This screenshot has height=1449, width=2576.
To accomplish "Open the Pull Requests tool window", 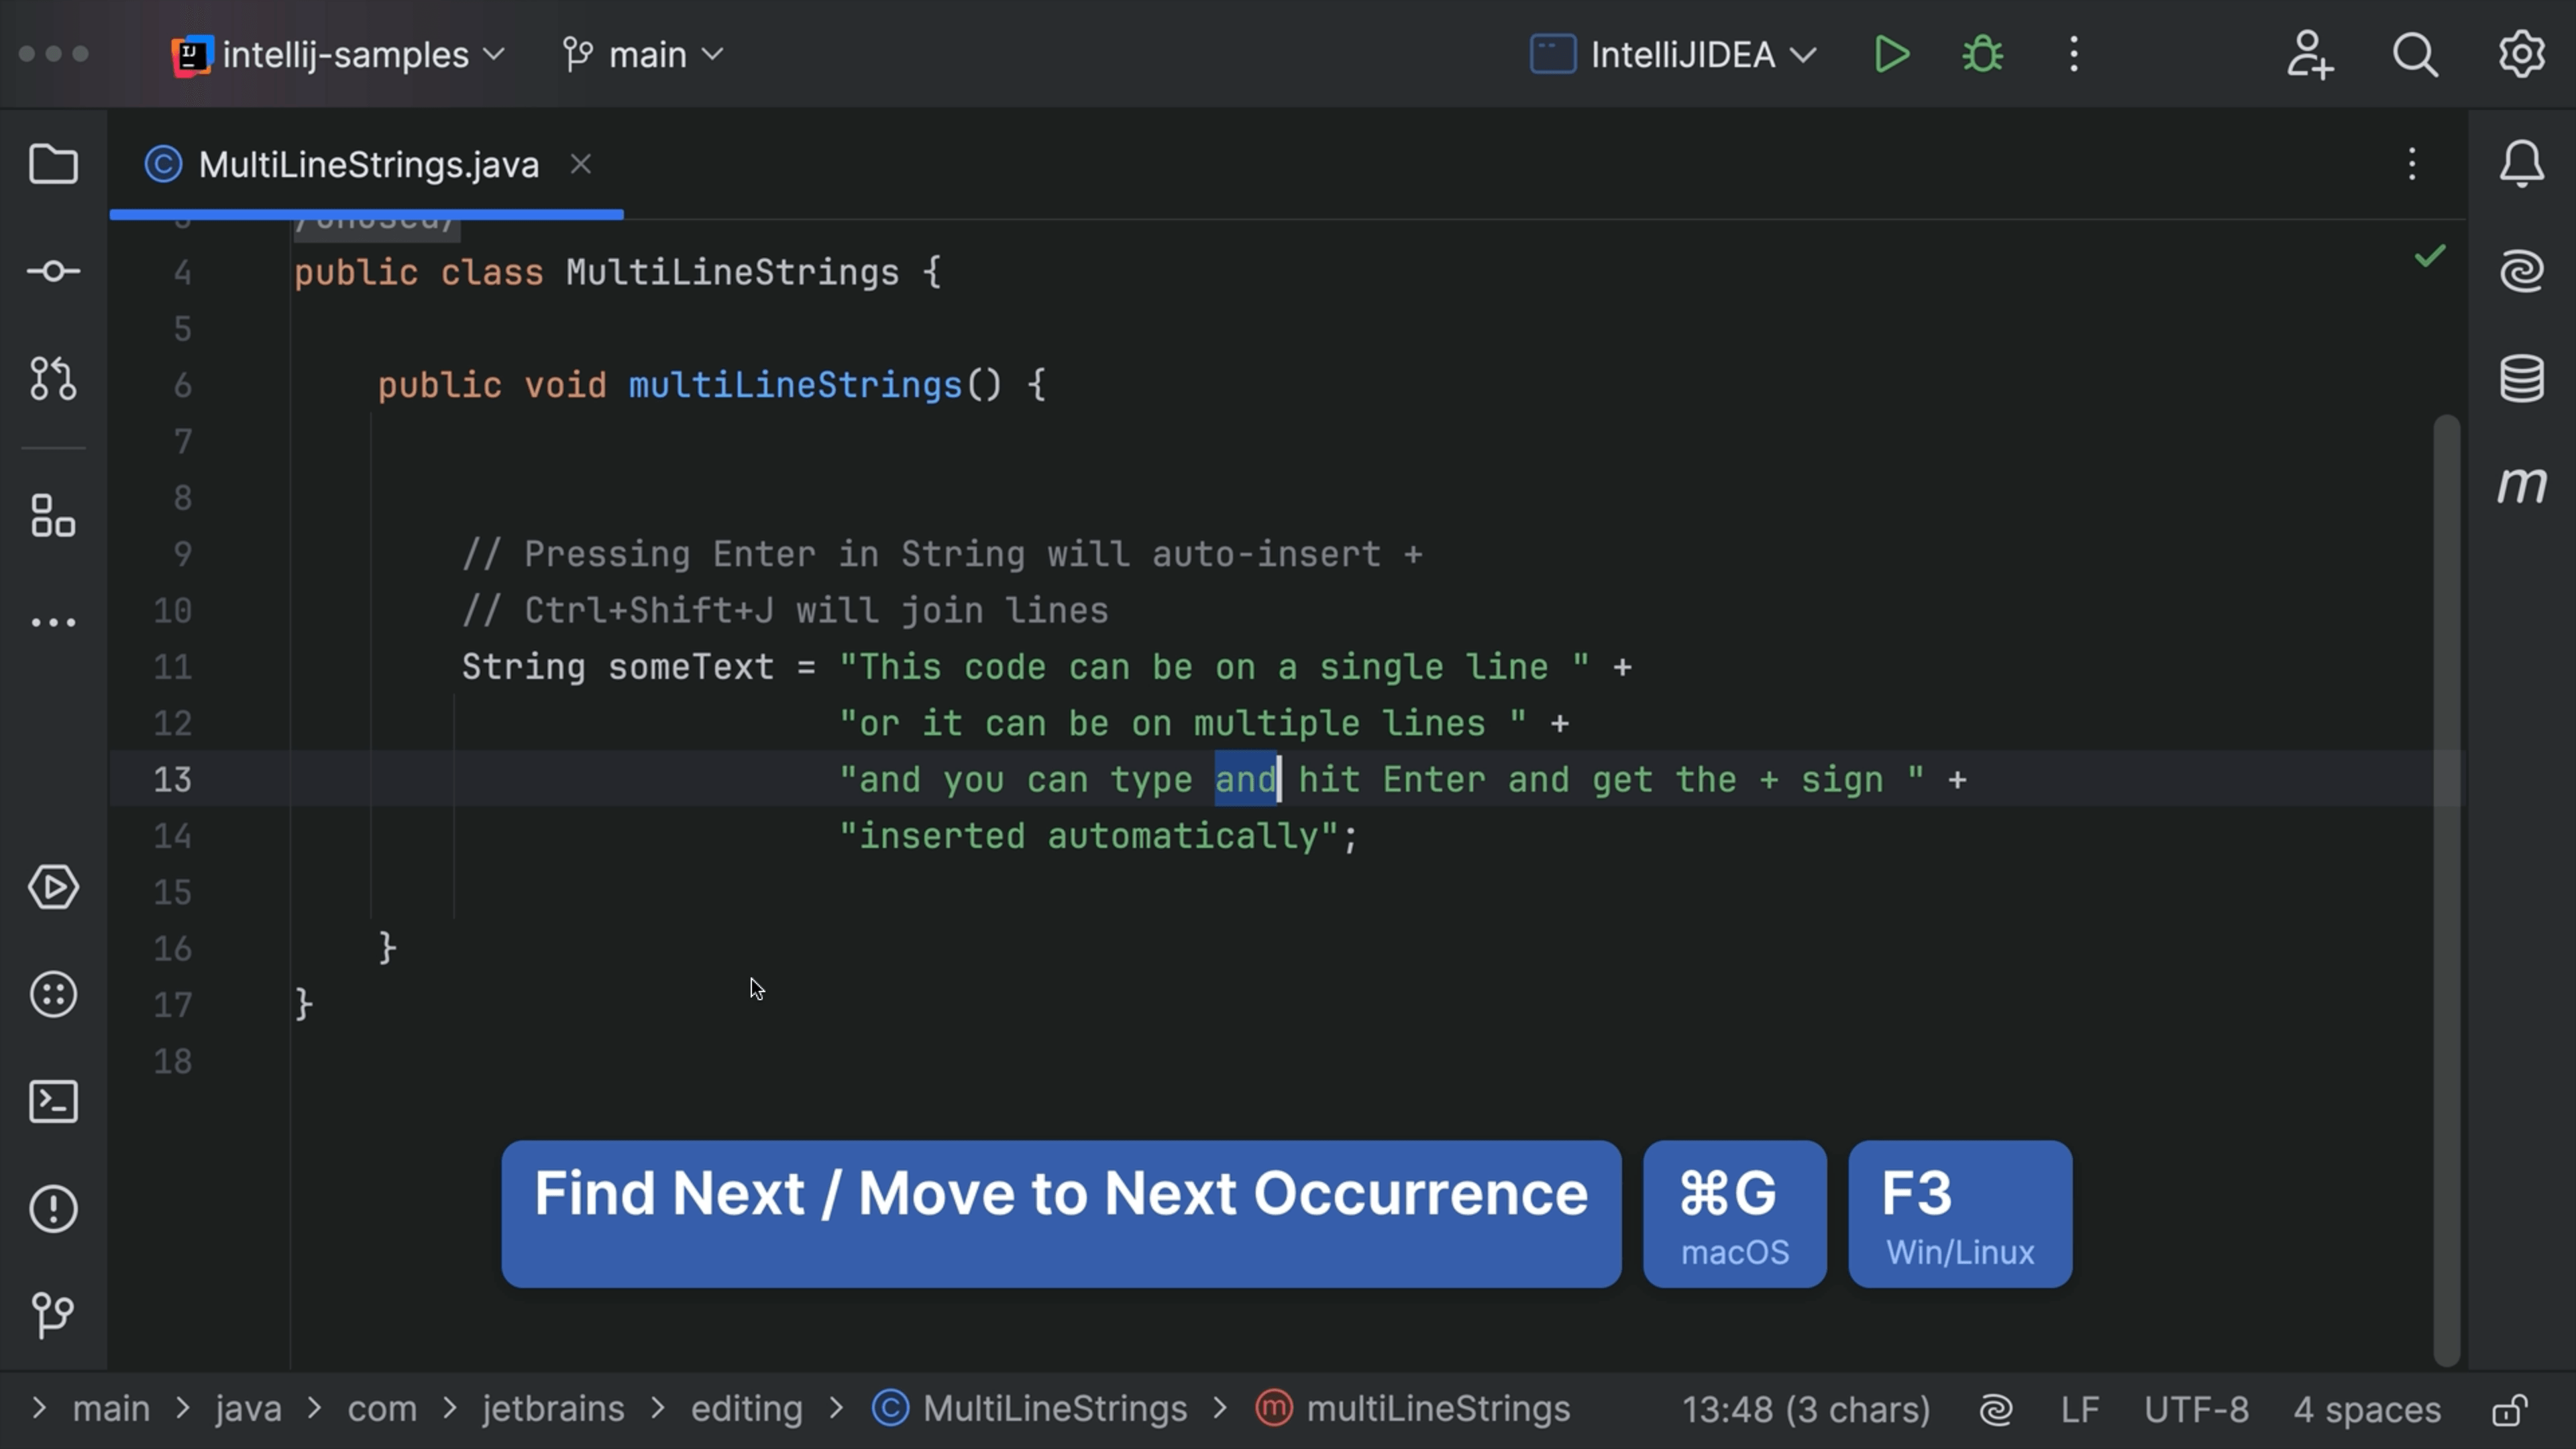I will (x=53, y=379).
